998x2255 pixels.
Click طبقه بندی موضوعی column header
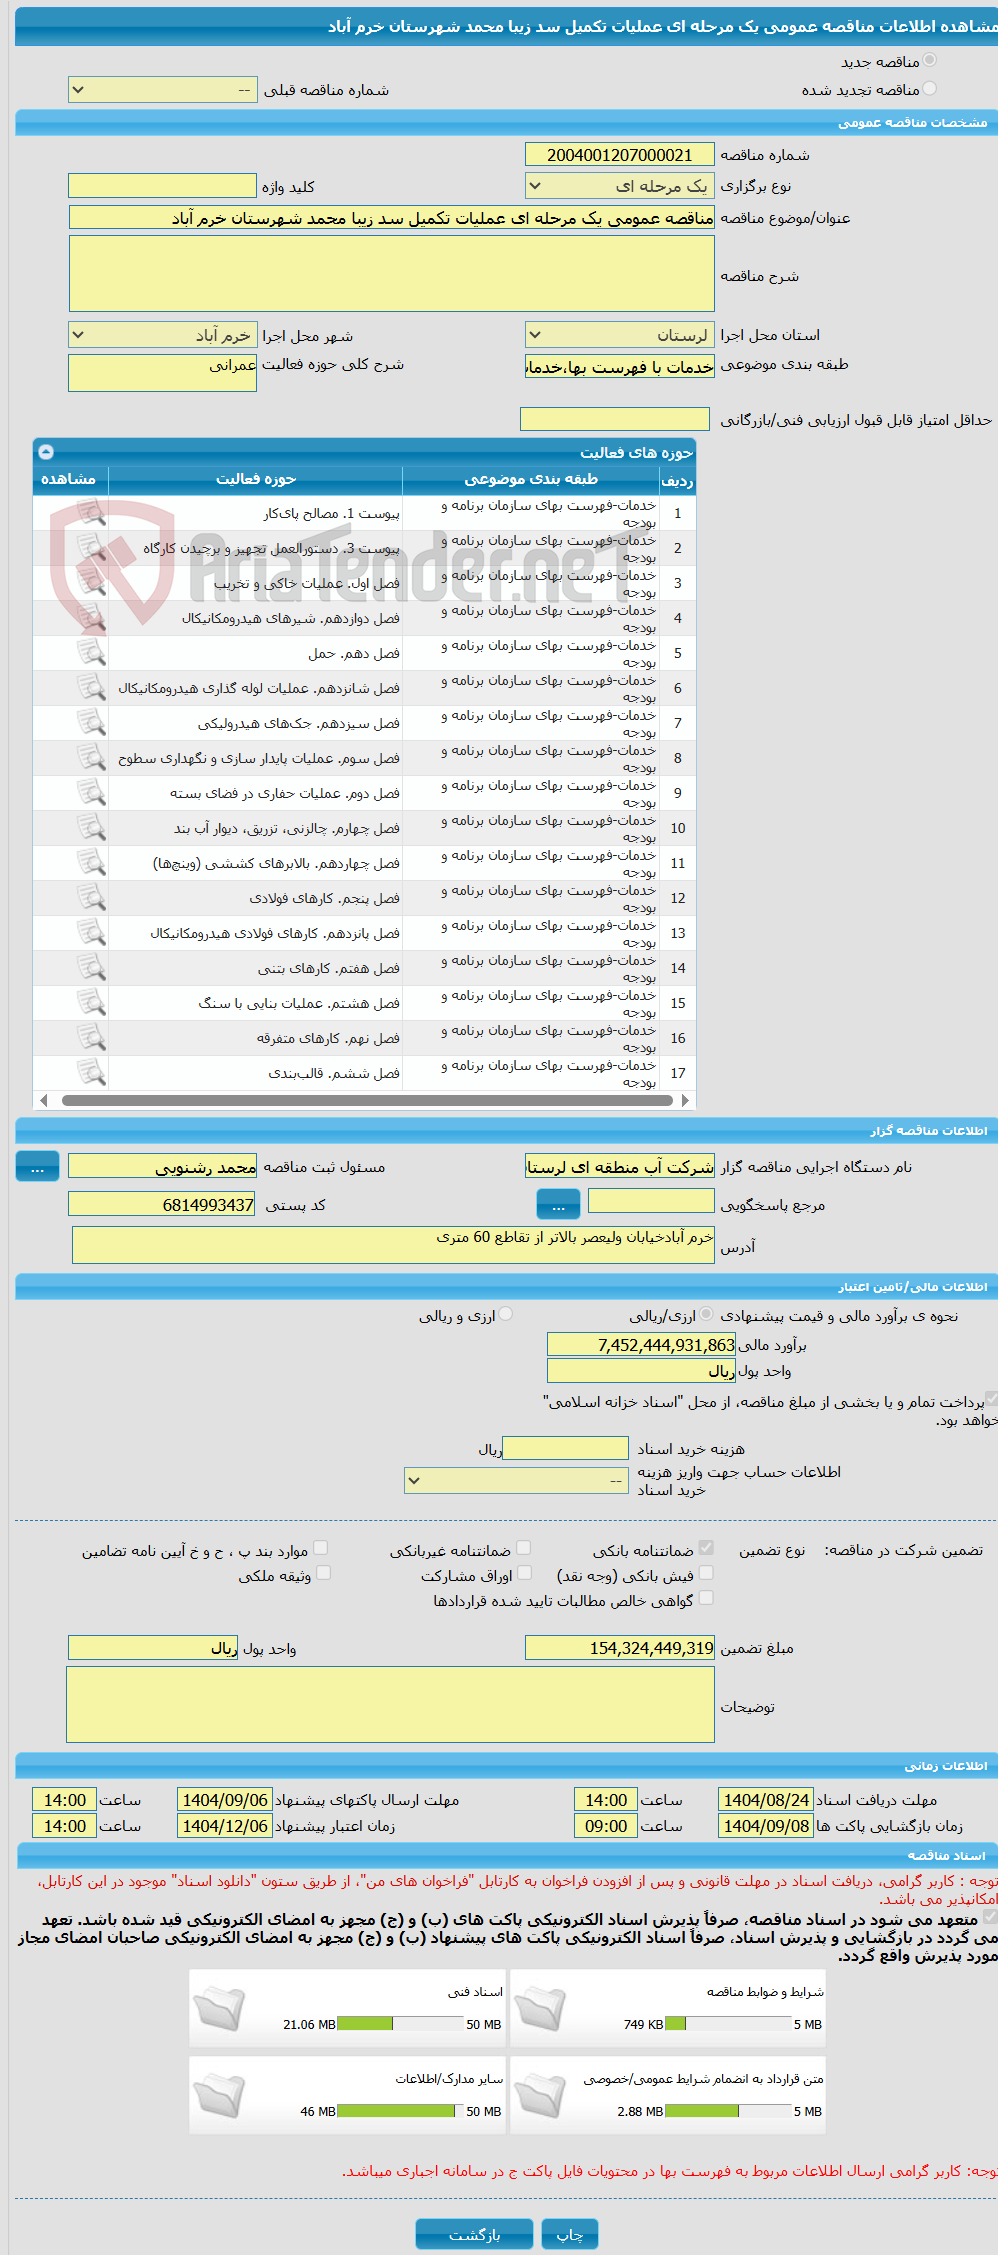pyautogui.click(x=531, y=479)
